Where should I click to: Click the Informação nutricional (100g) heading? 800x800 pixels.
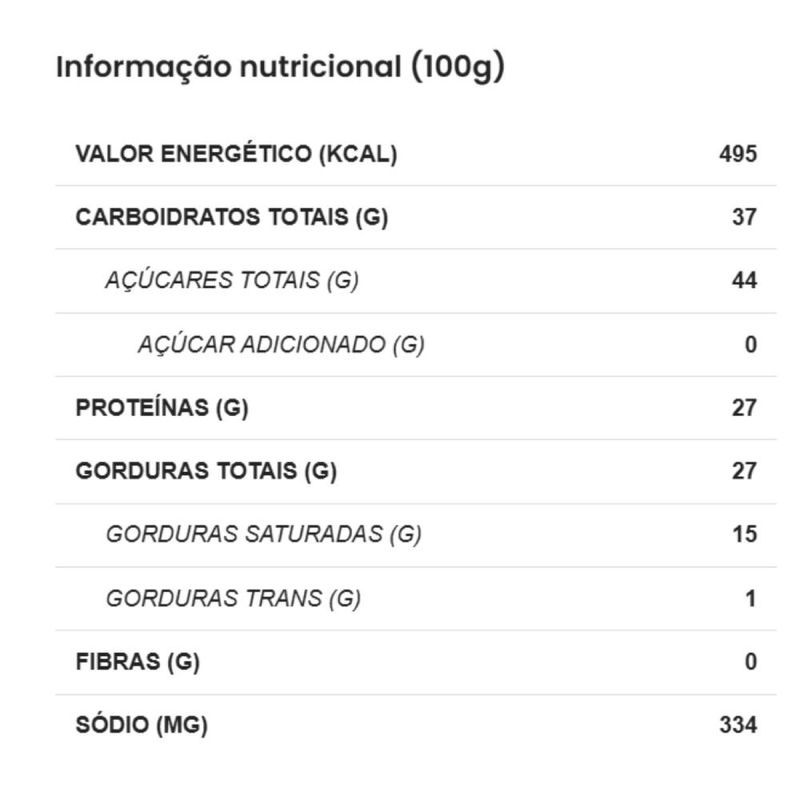280,68
